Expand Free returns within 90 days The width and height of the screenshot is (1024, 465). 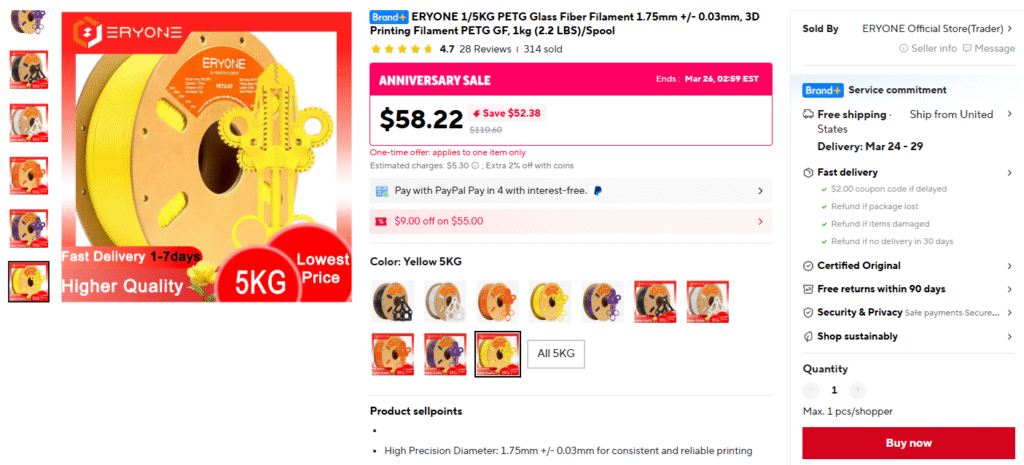1009,289
